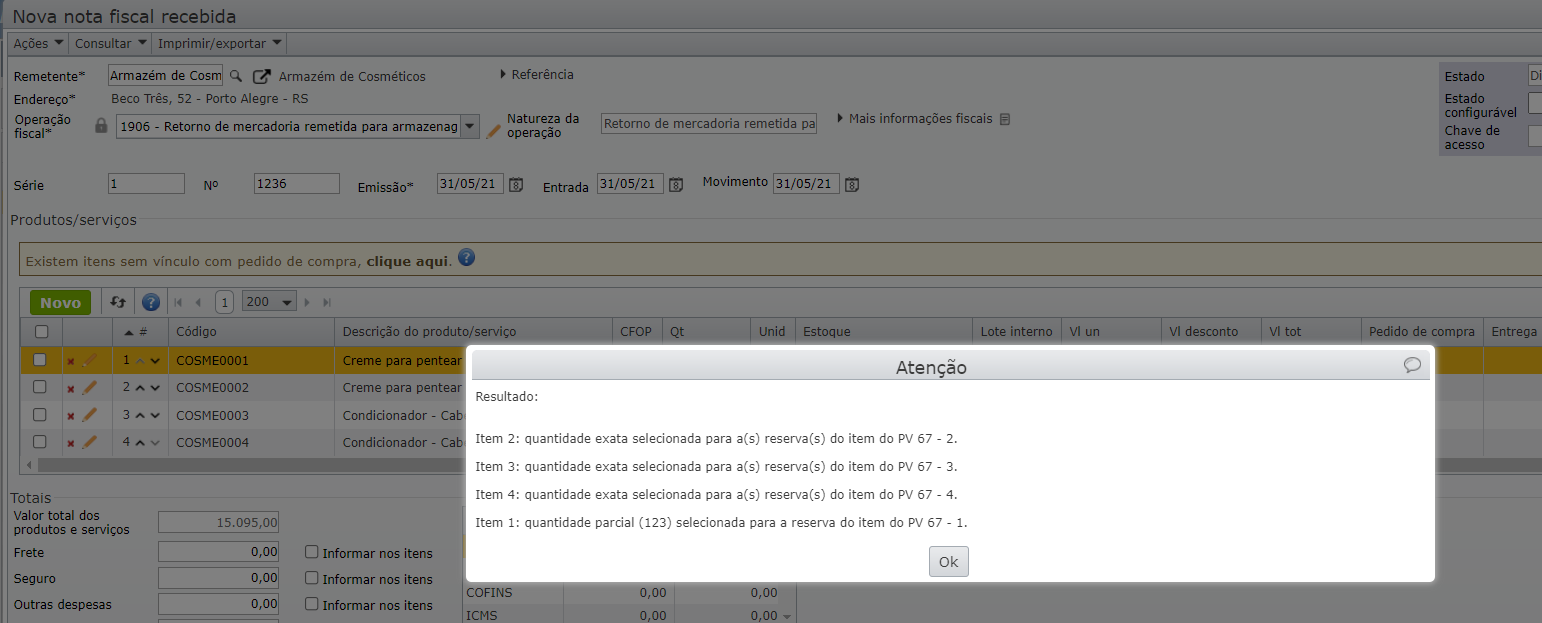Click the Frete value field
This screenshot has height=623, width=1542.
click(219, 552)
